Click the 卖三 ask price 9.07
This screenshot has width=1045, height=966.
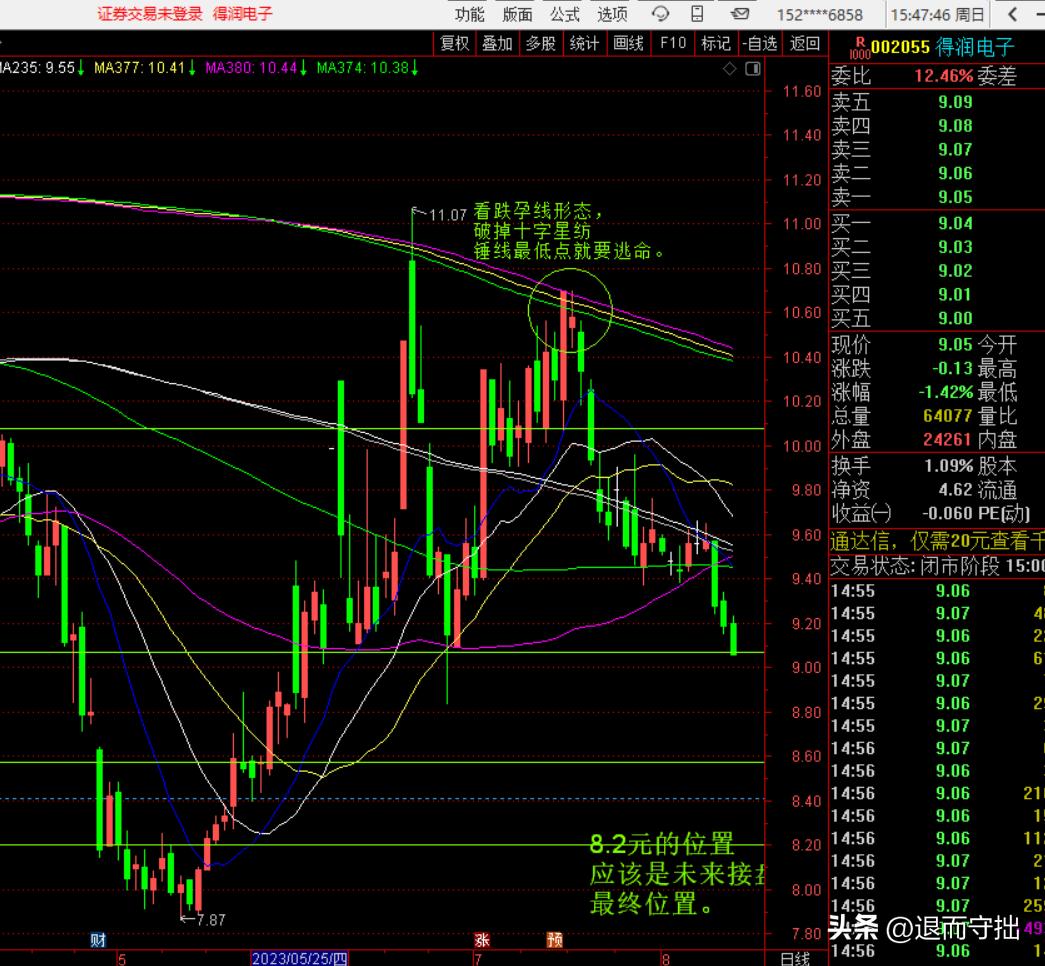[x=955, y=150]
